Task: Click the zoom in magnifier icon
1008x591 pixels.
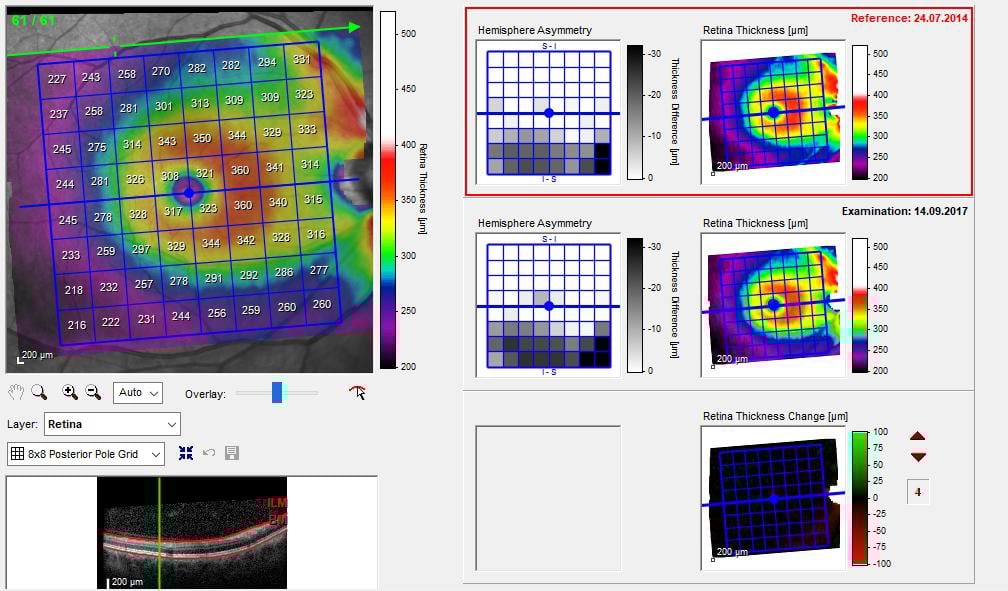Action: pyautogui.click(x=69, y=393)
